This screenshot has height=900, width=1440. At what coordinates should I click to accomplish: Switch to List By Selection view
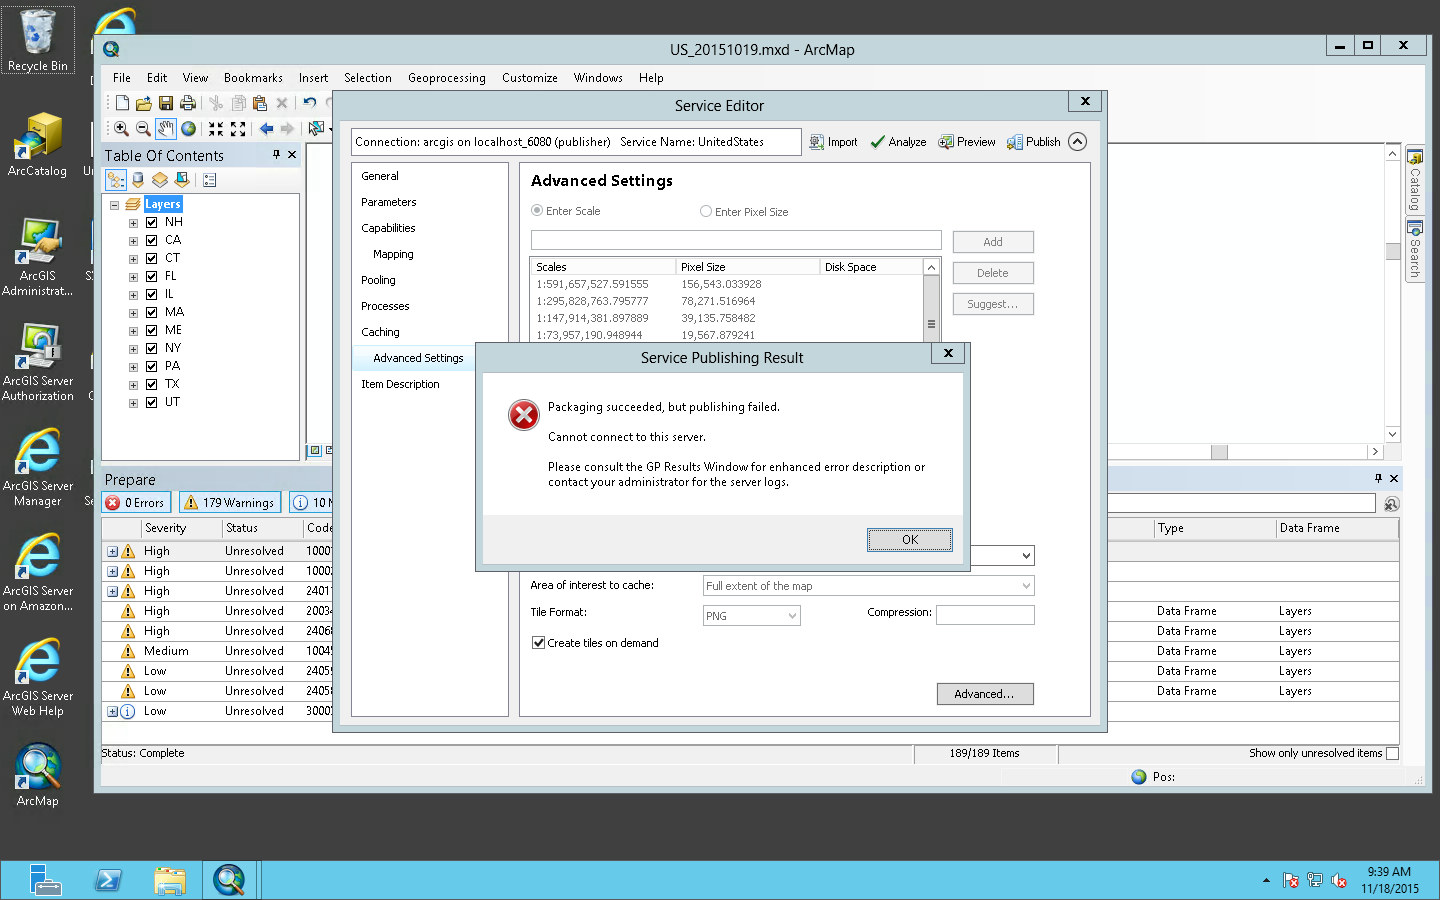(x=182, y=180)
